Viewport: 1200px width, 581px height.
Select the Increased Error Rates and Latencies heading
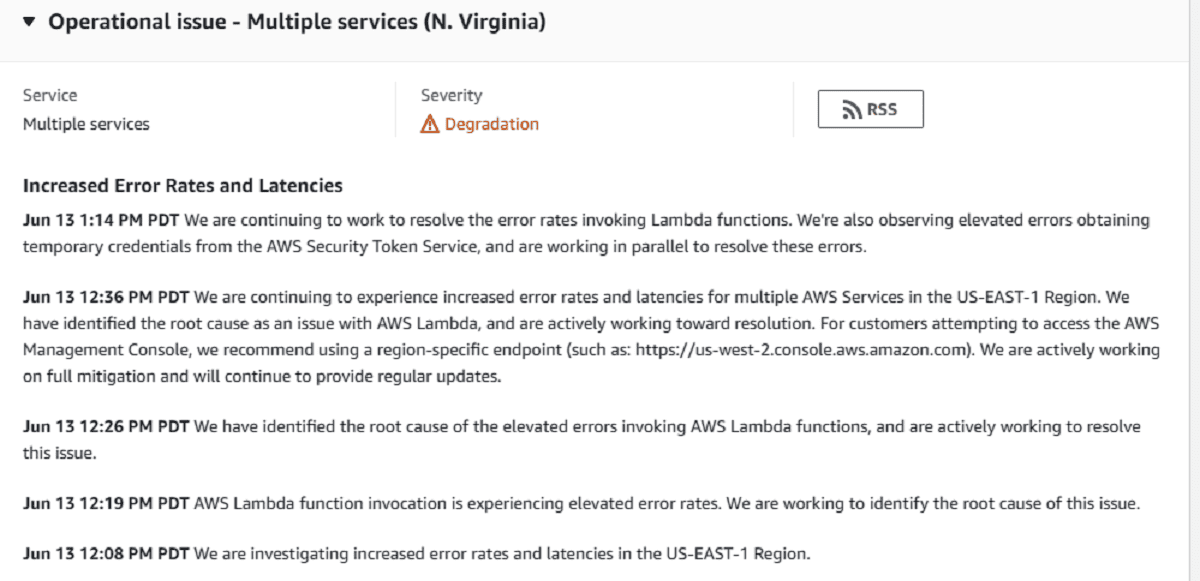[183, 185]
